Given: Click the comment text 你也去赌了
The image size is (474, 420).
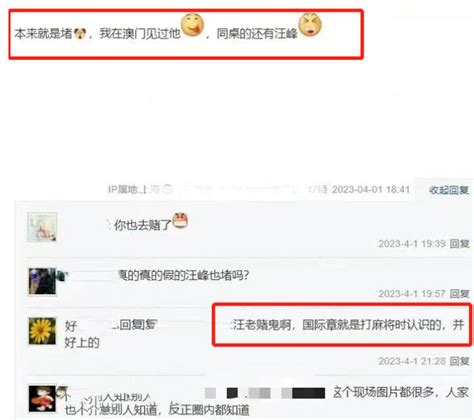Looking at the screenshot, I should point(143,225).
